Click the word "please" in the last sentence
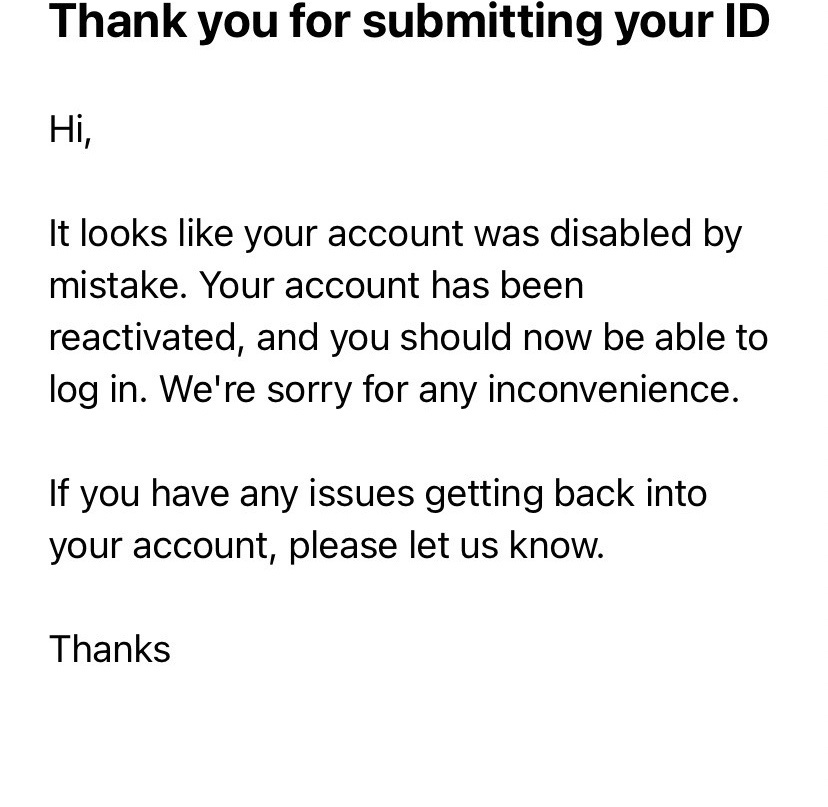The height and width of the screenshot is (807, 828). [x=343, y=546]
